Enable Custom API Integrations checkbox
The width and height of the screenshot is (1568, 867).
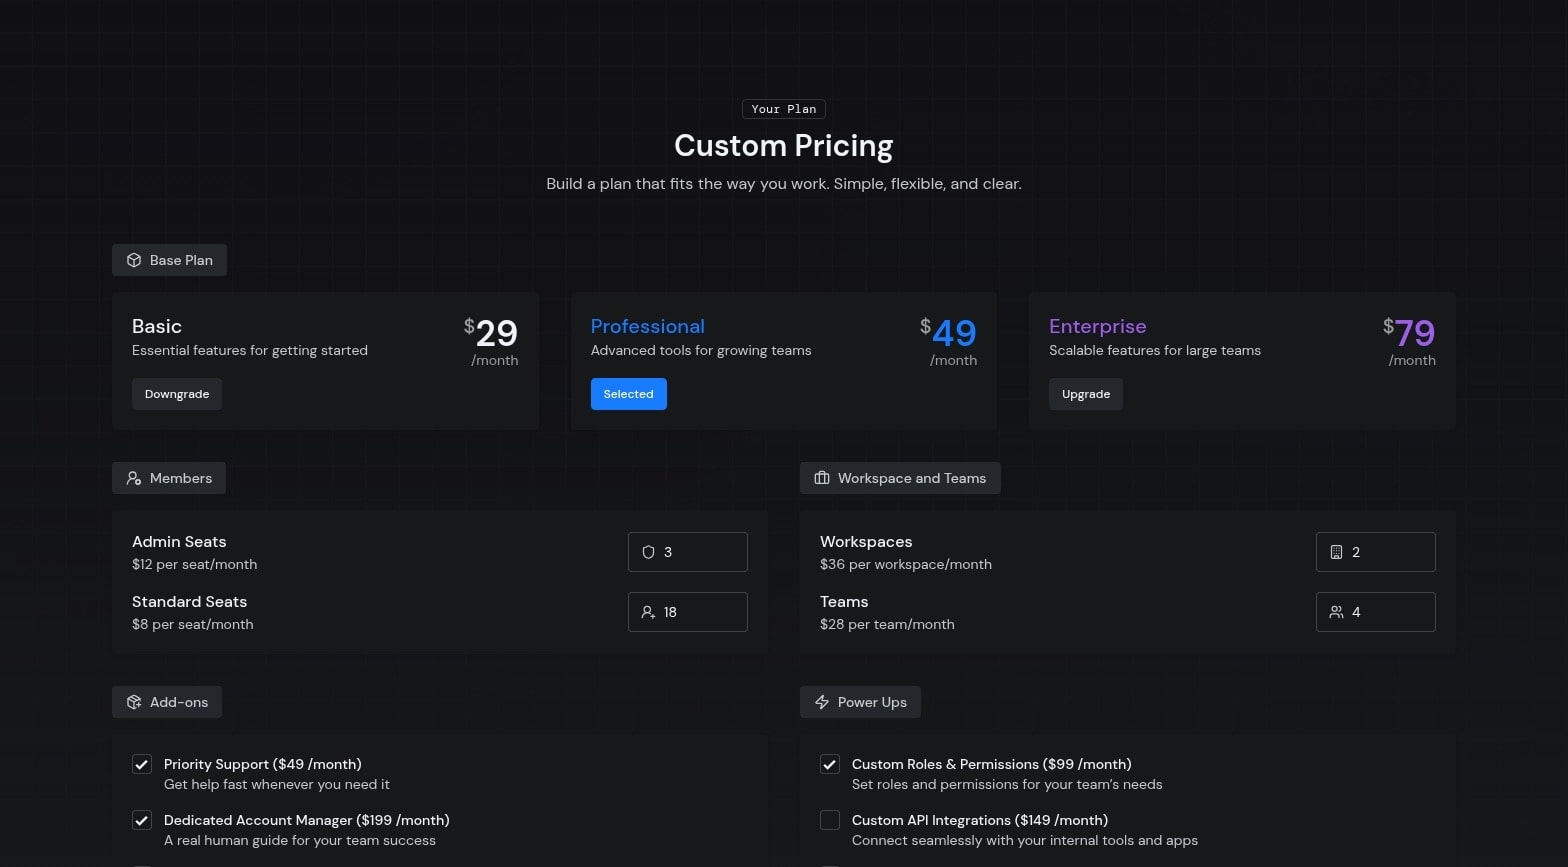coord(830,820)
